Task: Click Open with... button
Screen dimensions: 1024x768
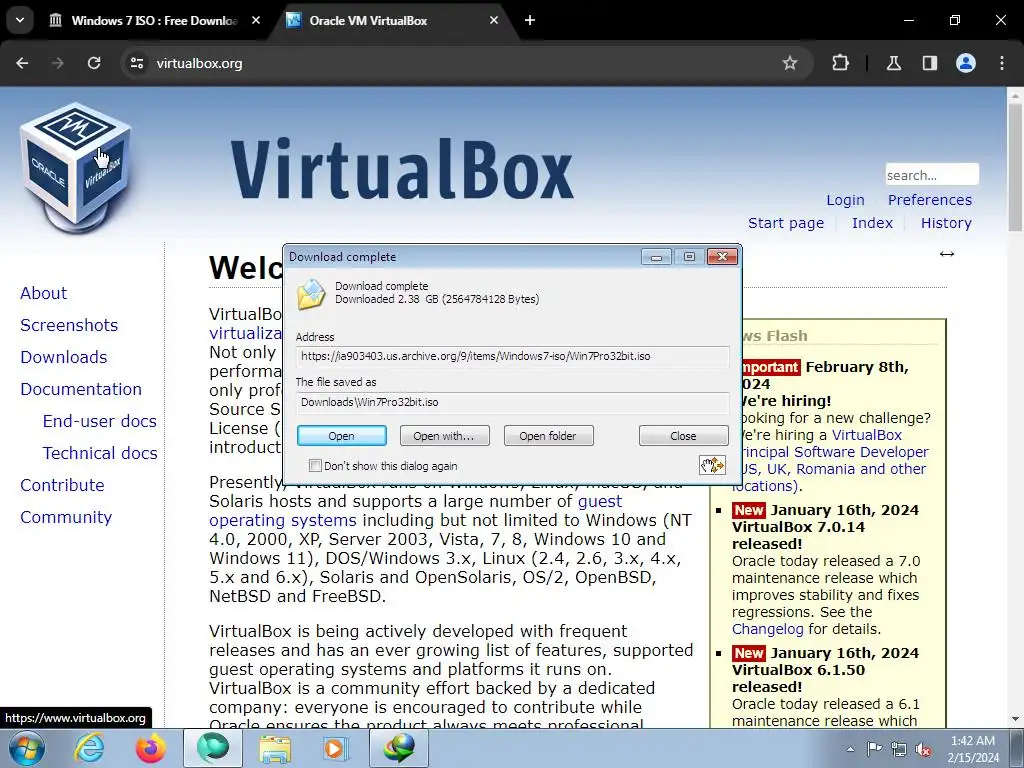Action: (444, 436)
